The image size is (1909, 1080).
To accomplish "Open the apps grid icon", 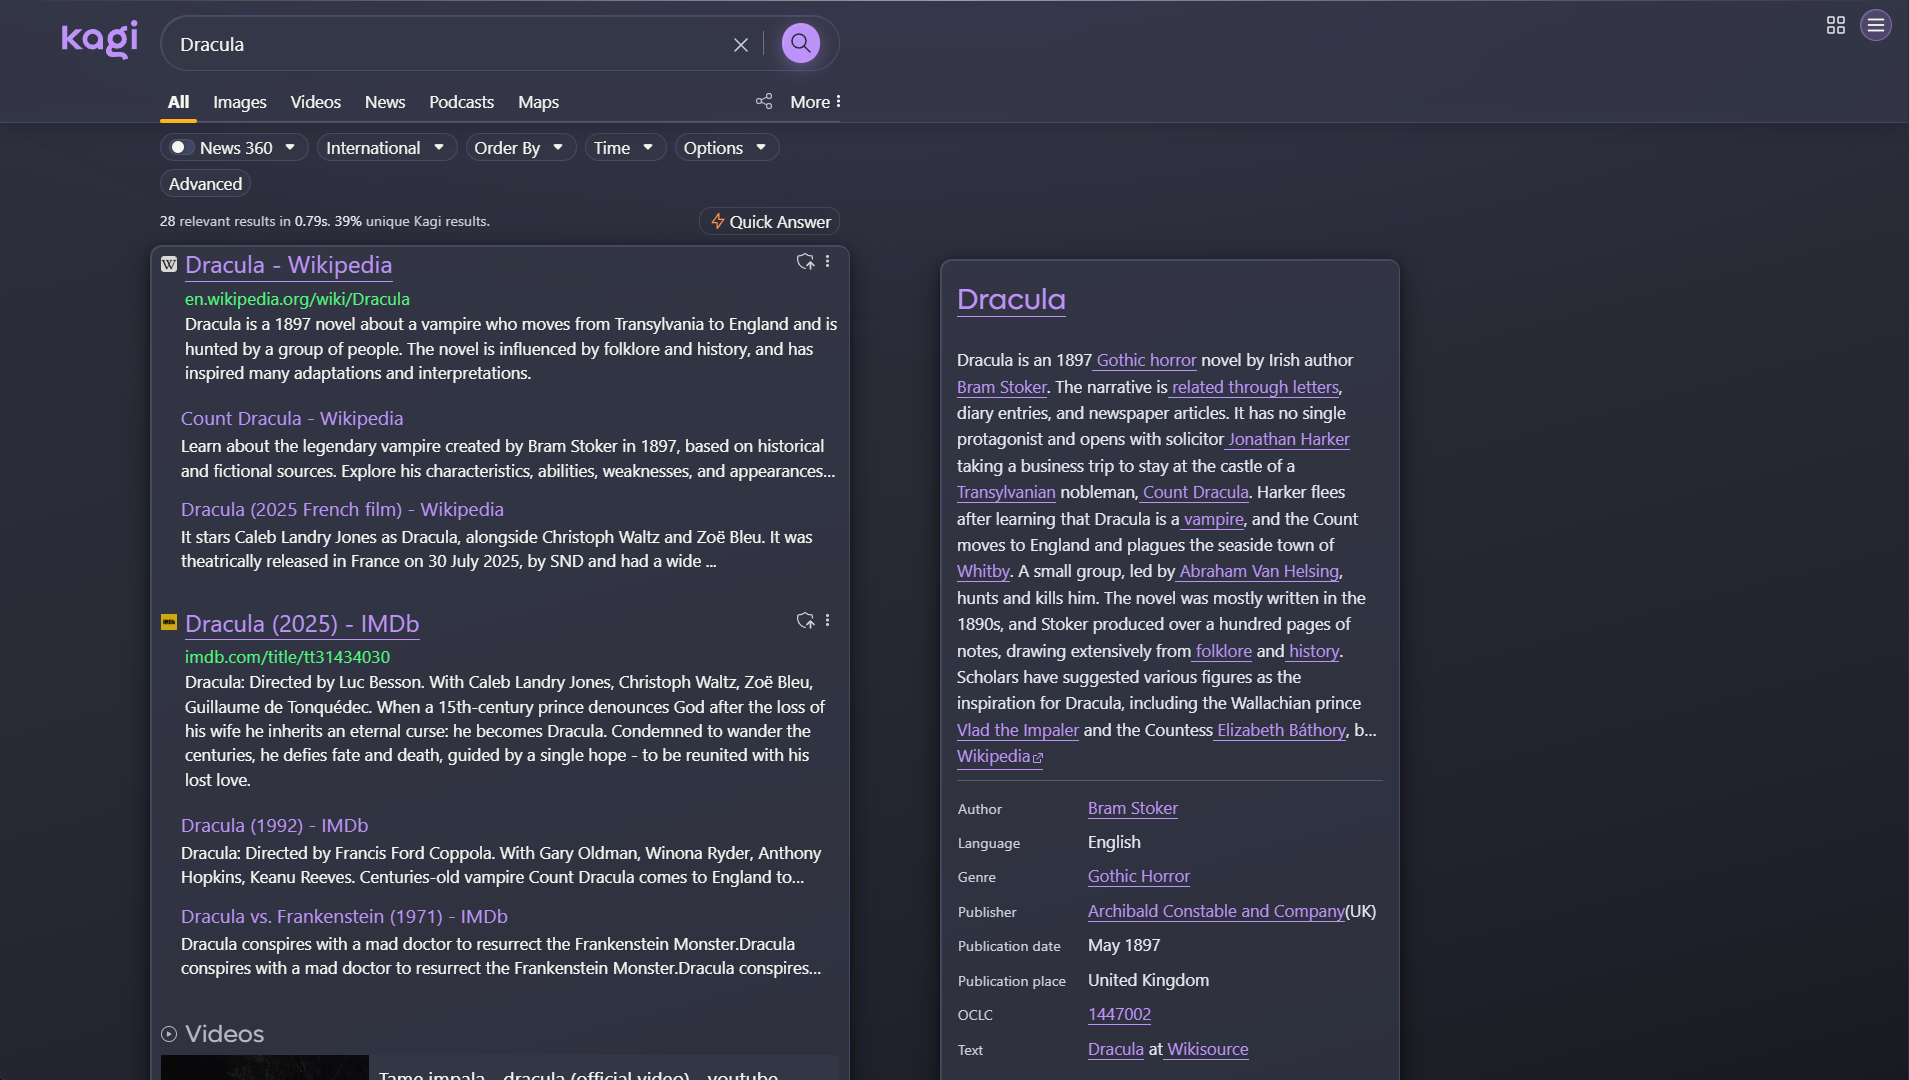I will click(1836, 25).
